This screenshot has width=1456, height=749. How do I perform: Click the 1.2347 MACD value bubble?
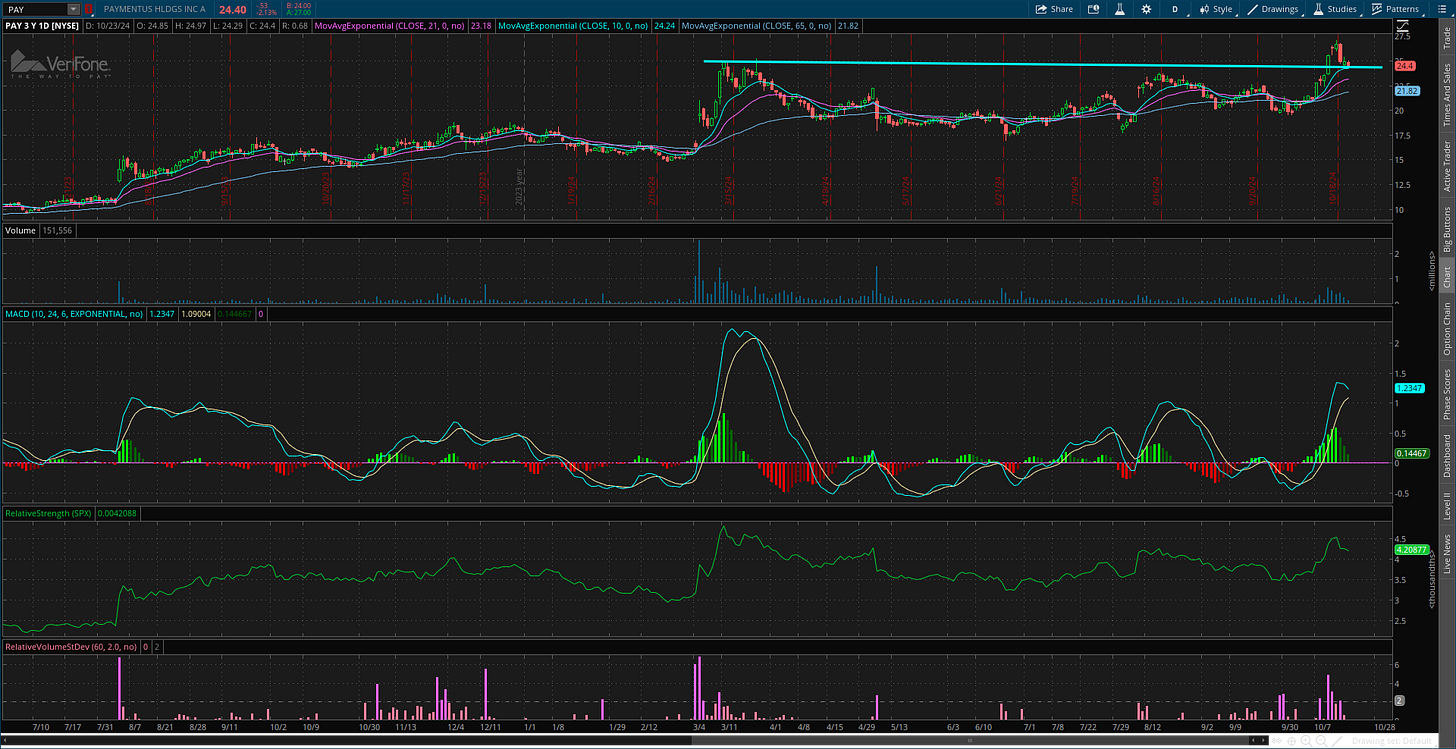tap(1409, 388)
